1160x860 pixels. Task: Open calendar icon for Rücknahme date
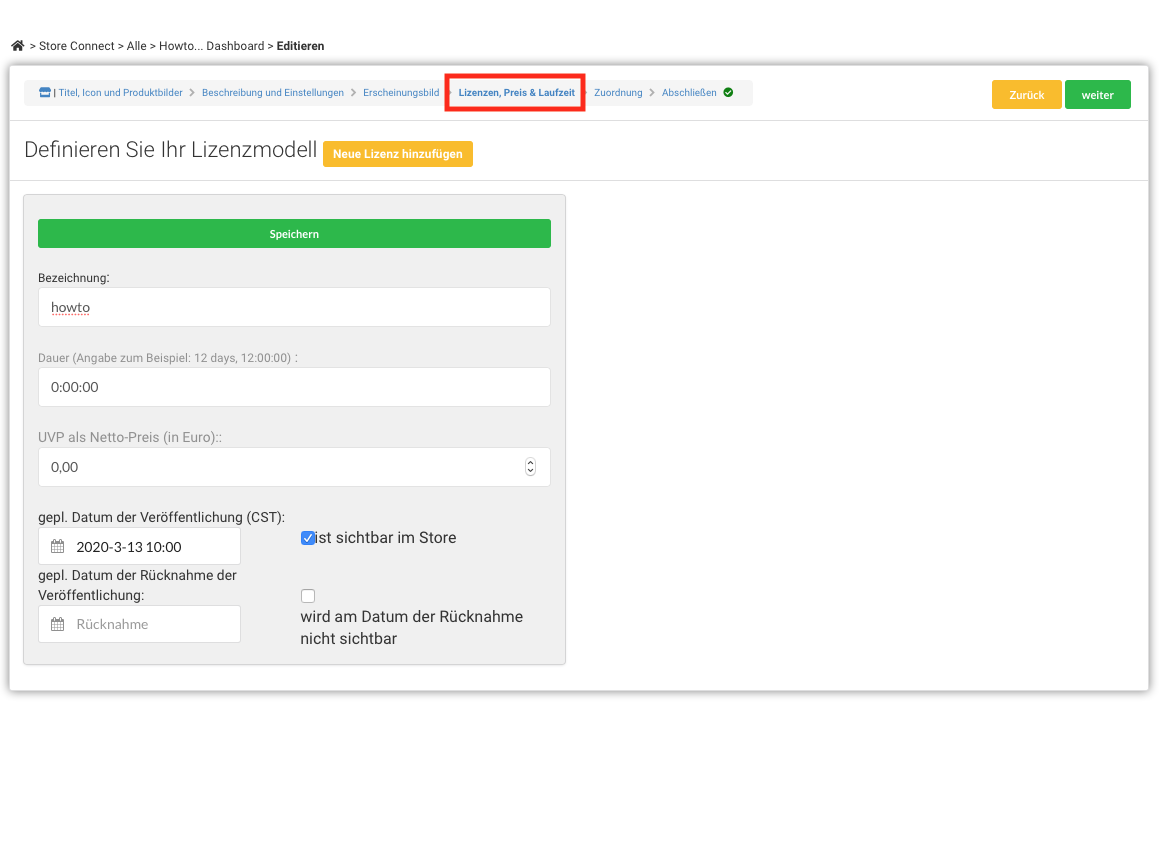(58, 625)
